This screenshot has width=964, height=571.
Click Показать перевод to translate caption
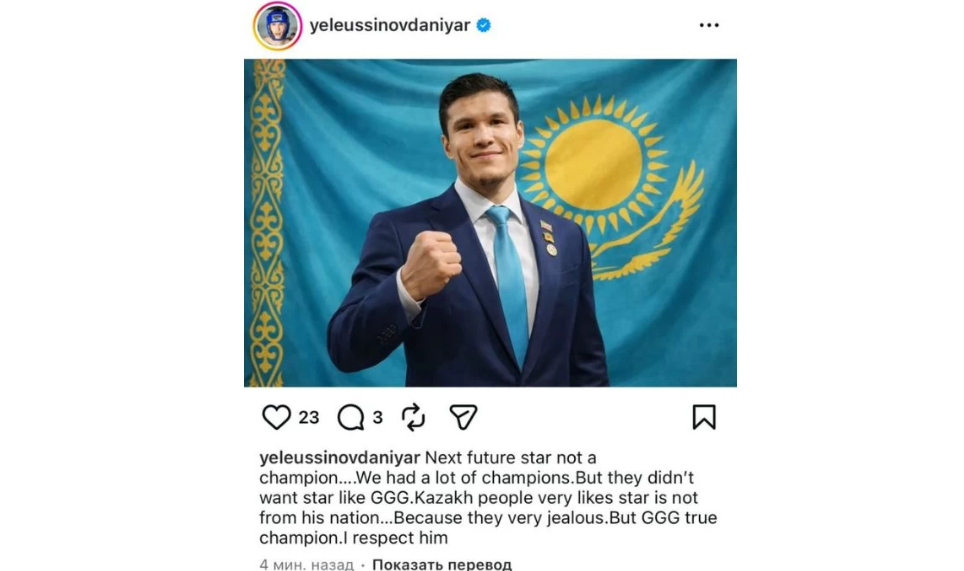pos(441,564)
